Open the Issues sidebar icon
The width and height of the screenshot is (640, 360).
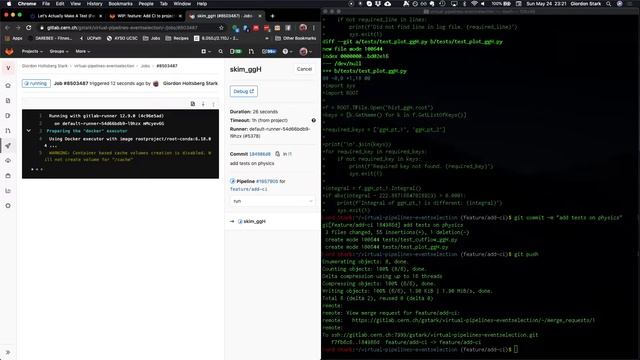(x=8, y=116)
